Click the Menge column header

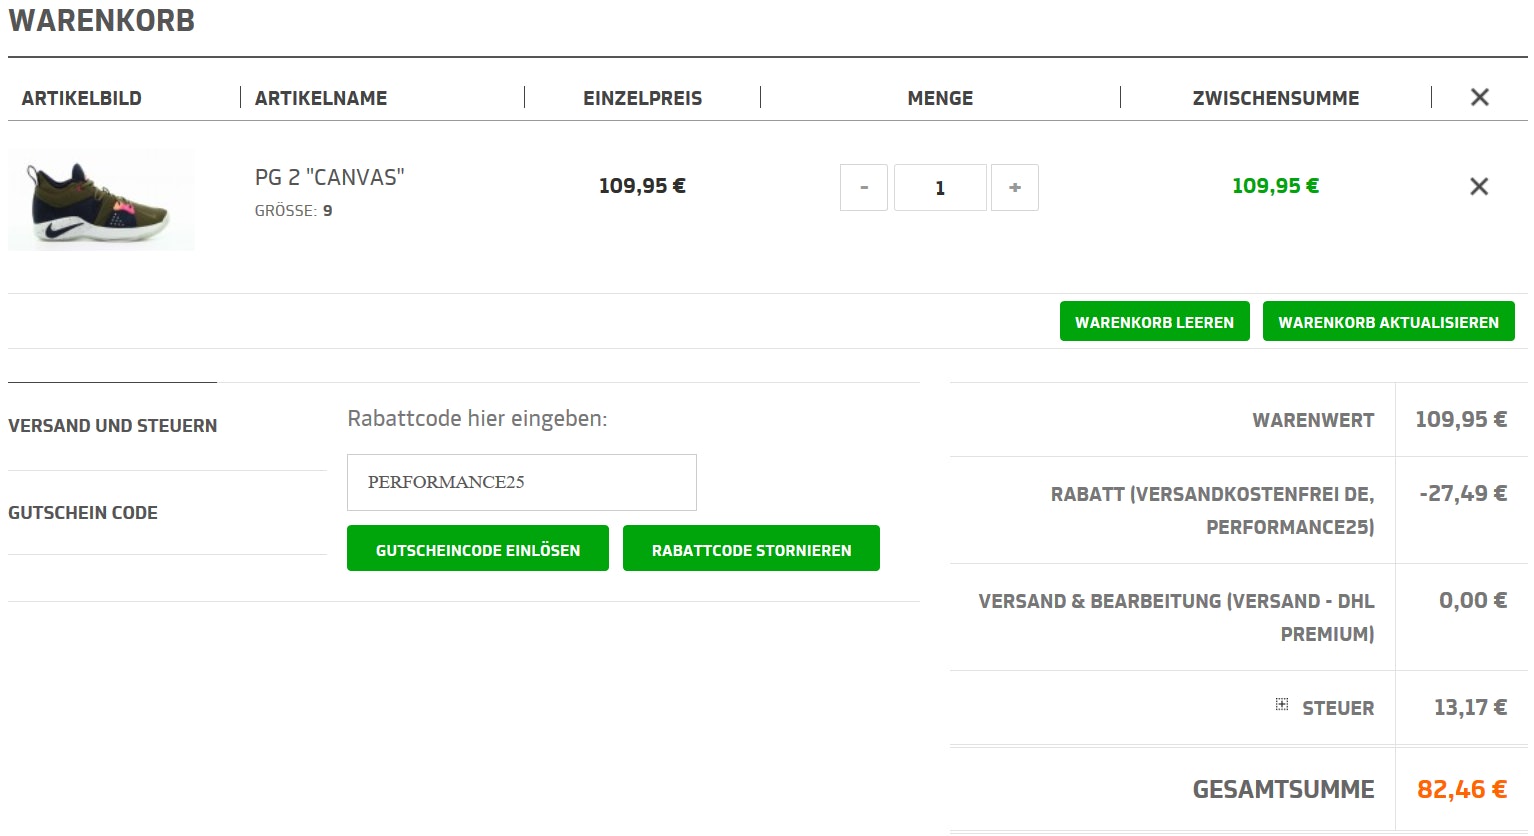(939, 98)
